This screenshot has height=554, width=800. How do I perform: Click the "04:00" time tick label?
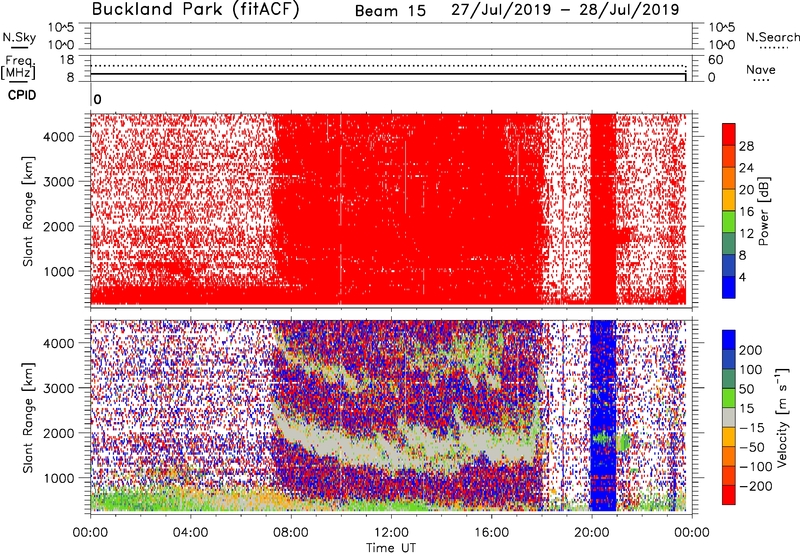190,533
